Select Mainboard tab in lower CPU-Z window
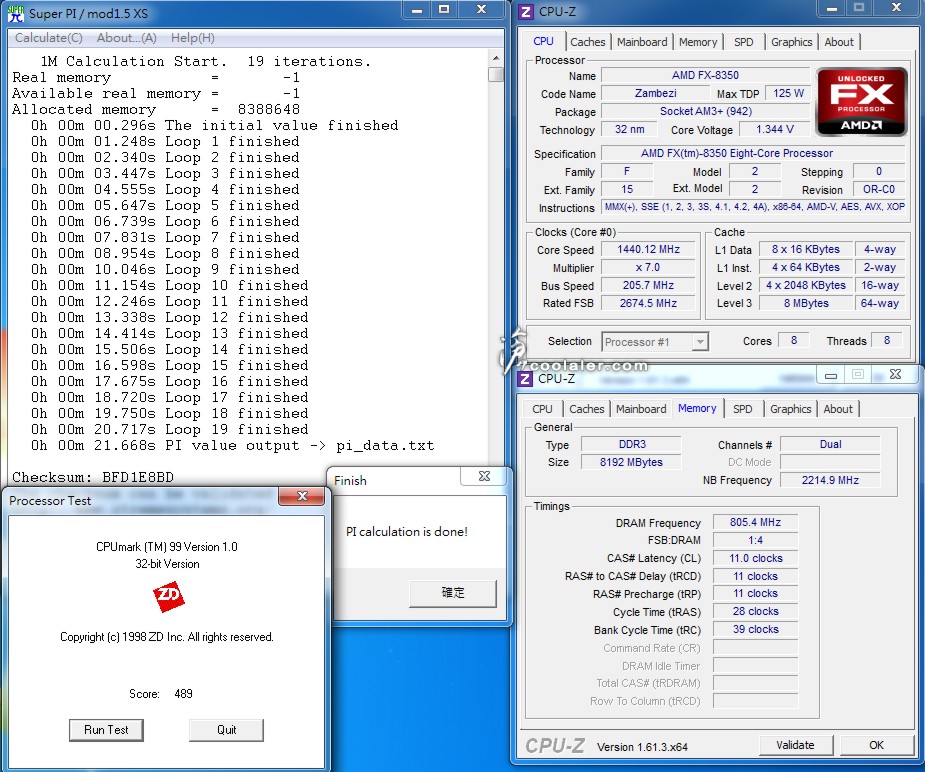925x772 pixels. tap(641, 409)
